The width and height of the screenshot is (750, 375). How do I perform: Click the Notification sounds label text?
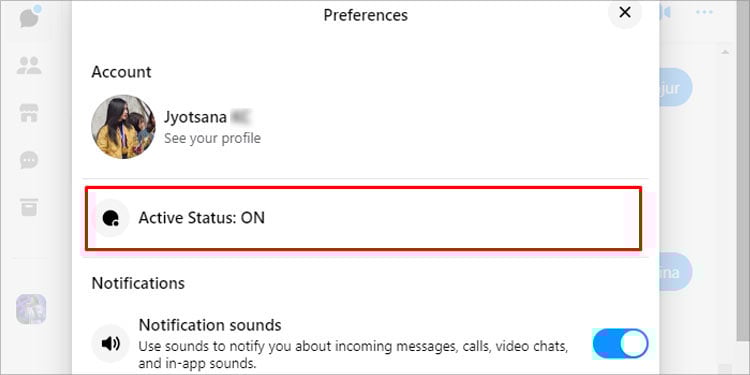210,325
